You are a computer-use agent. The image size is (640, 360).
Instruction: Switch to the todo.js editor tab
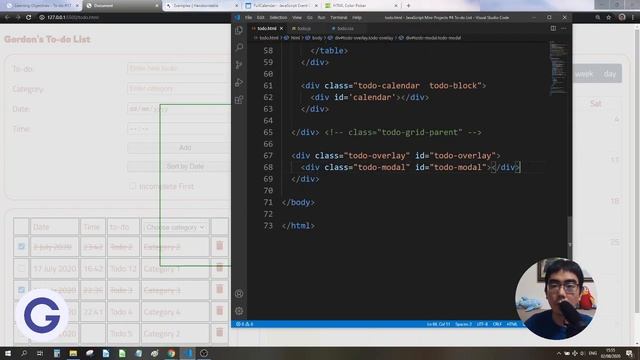point(304,29)
